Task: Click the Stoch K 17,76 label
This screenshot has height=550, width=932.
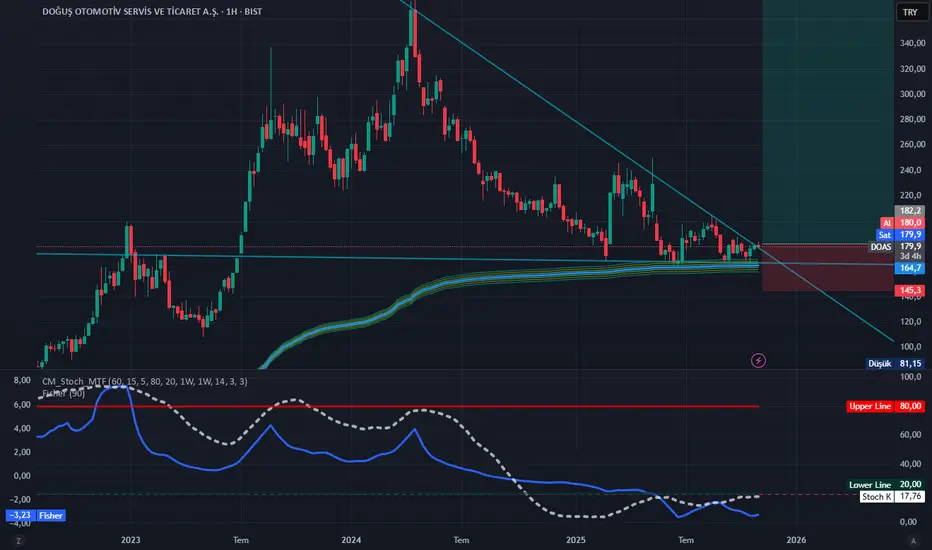Action: [x=892, y=496]
